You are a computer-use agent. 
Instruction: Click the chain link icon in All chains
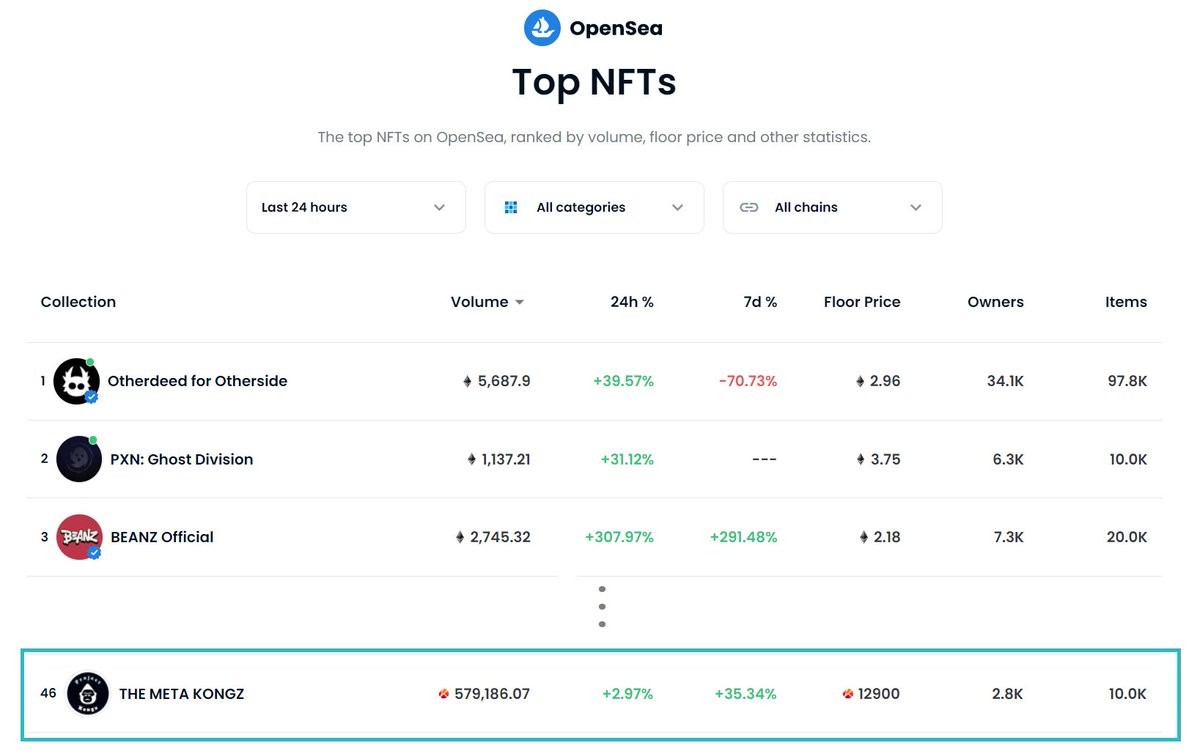pos(749,207)
